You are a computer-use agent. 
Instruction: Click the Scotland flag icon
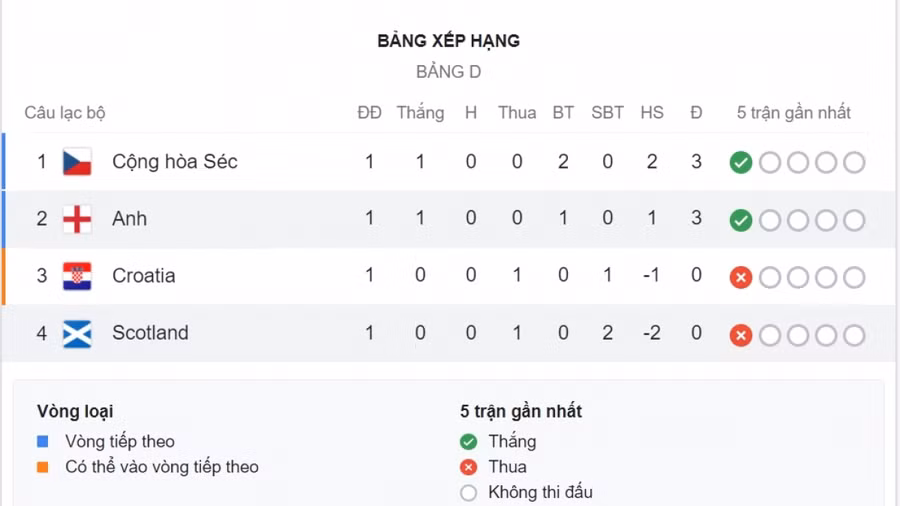coord(77,333)
